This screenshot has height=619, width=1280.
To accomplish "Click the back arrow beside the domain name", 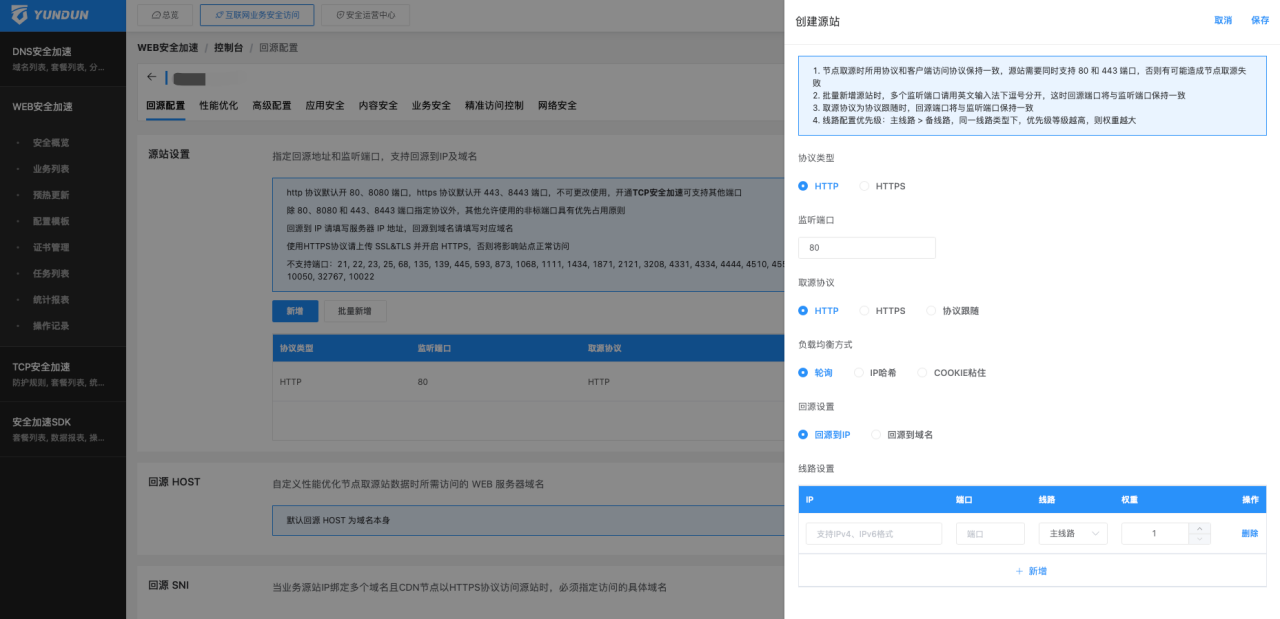I will (x=152, y=77).
